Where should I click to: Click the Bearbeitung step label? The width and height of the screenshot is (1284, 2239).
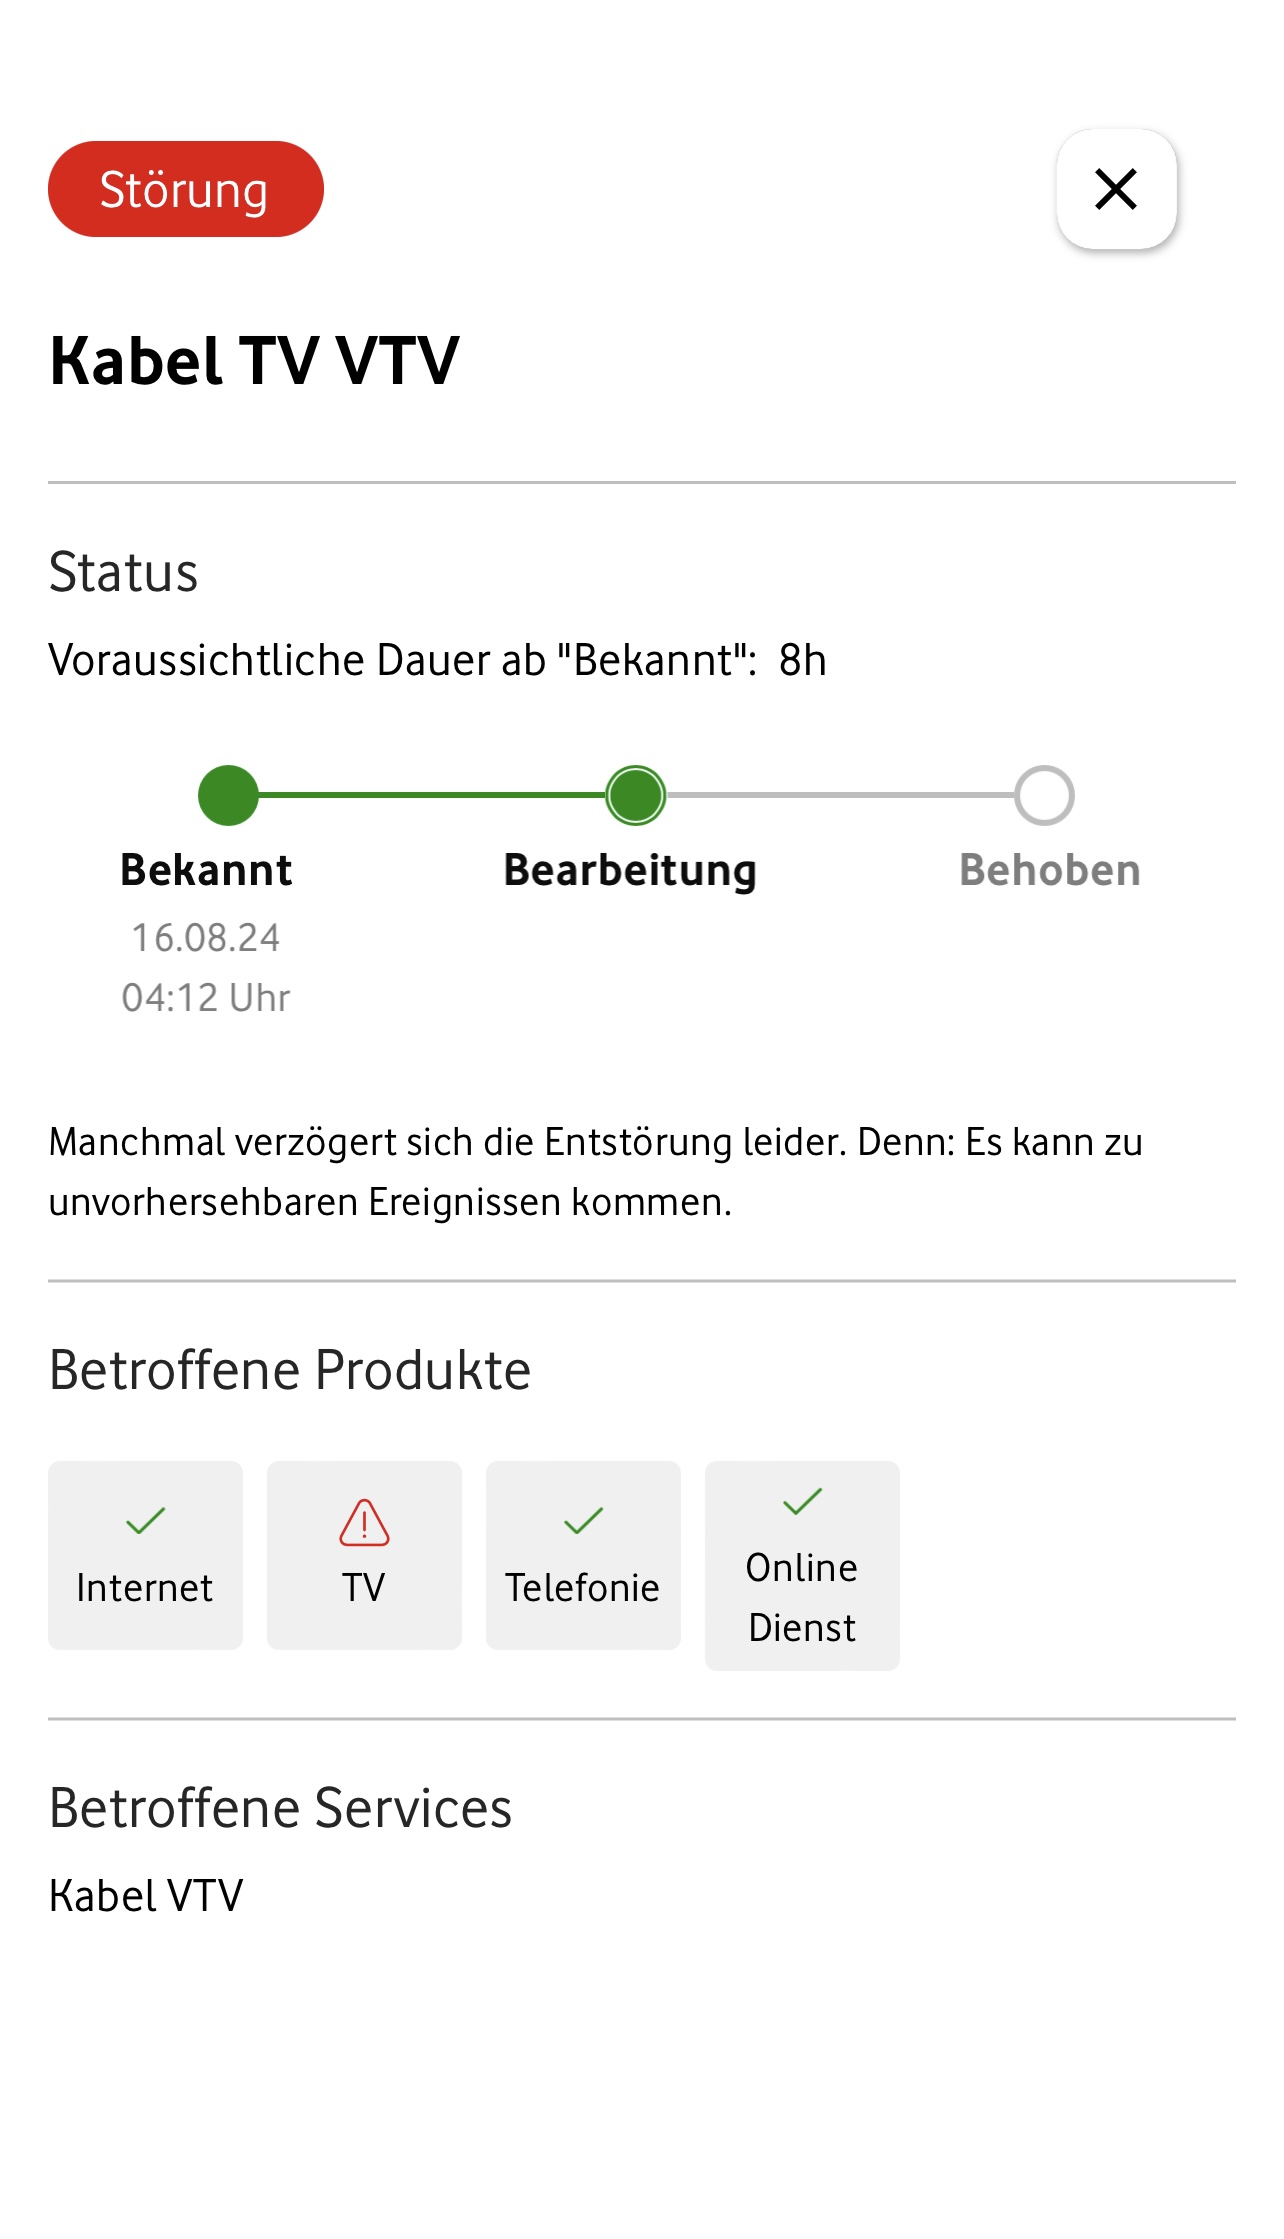pyautogui.click(x=630, y=870)
